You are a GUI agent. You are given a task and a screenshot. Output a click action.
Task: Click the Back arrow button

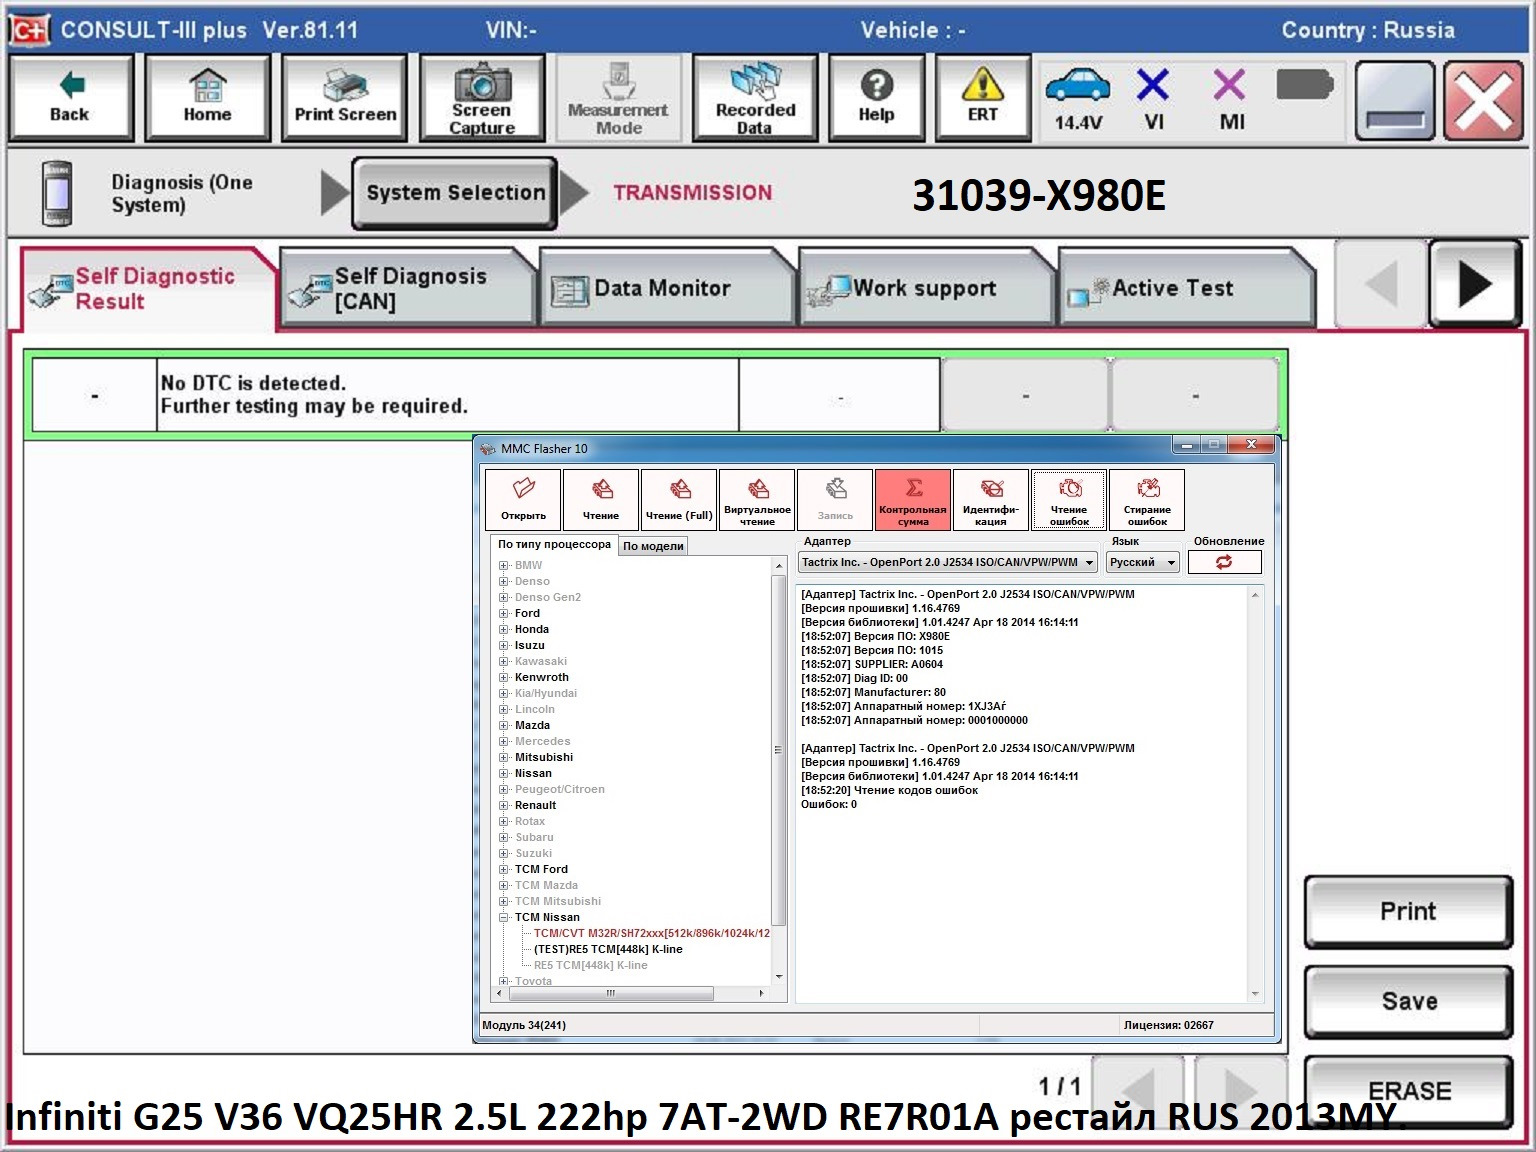tap(70, 98)
